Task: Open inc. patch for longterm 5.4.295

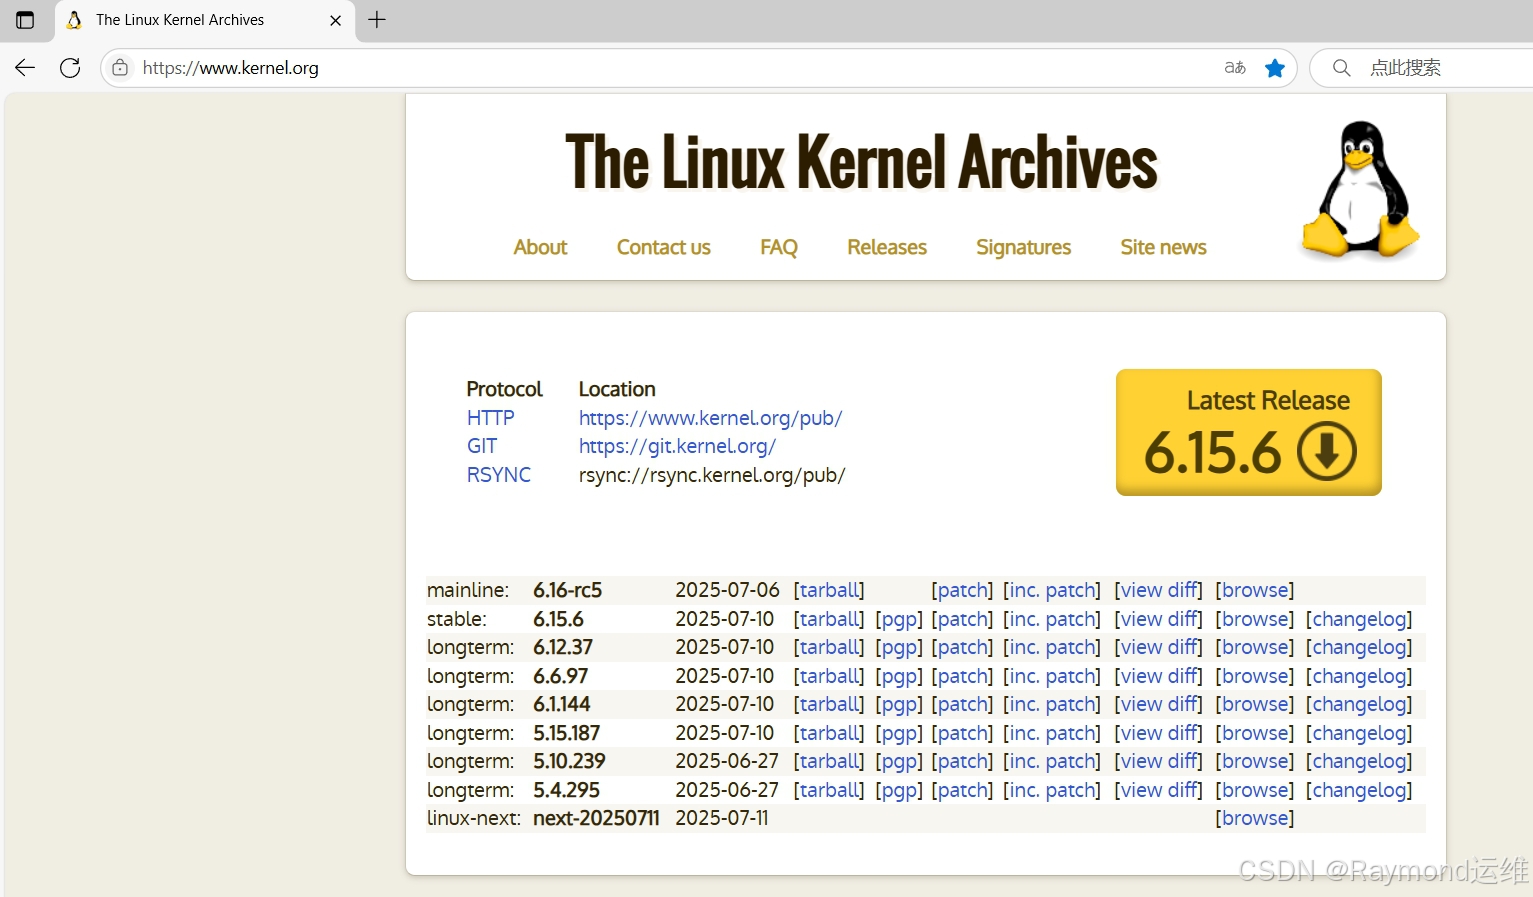Action: [1052, 790]
